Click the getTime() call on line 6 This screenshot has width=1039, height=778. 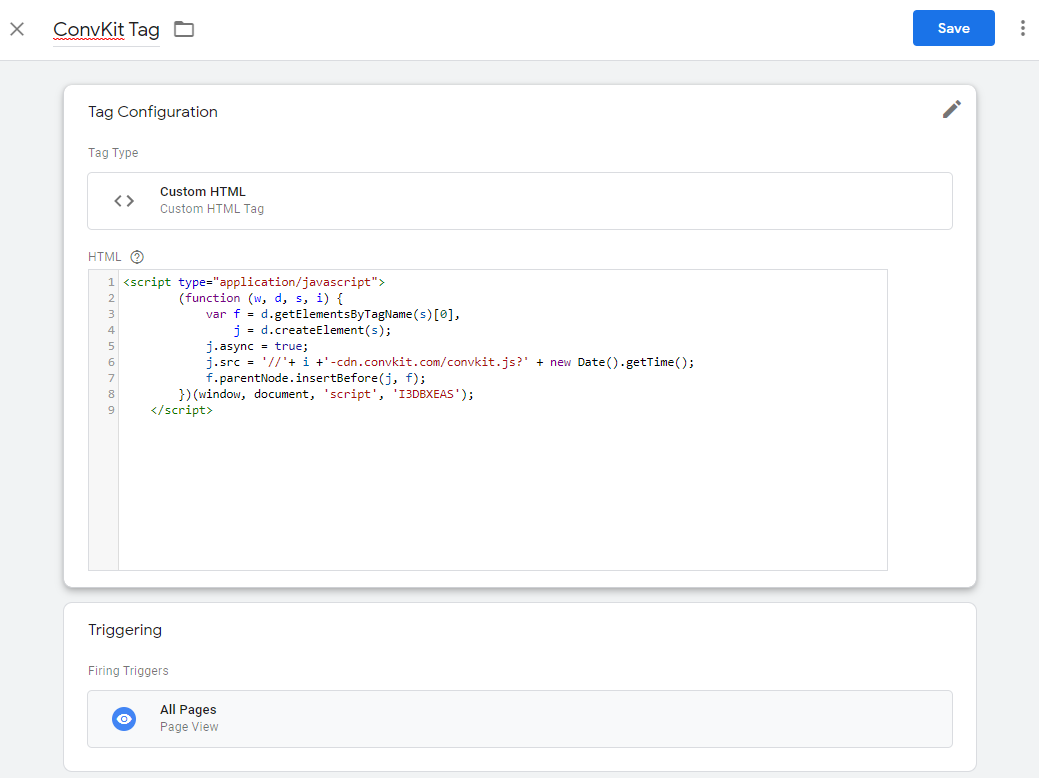pos(657,362)
